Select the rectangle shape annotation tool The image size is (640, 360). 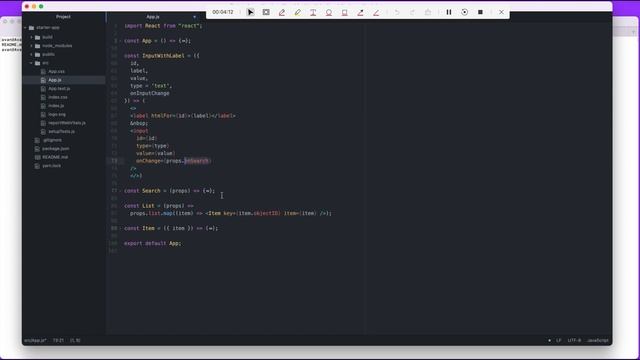(344, 13)
